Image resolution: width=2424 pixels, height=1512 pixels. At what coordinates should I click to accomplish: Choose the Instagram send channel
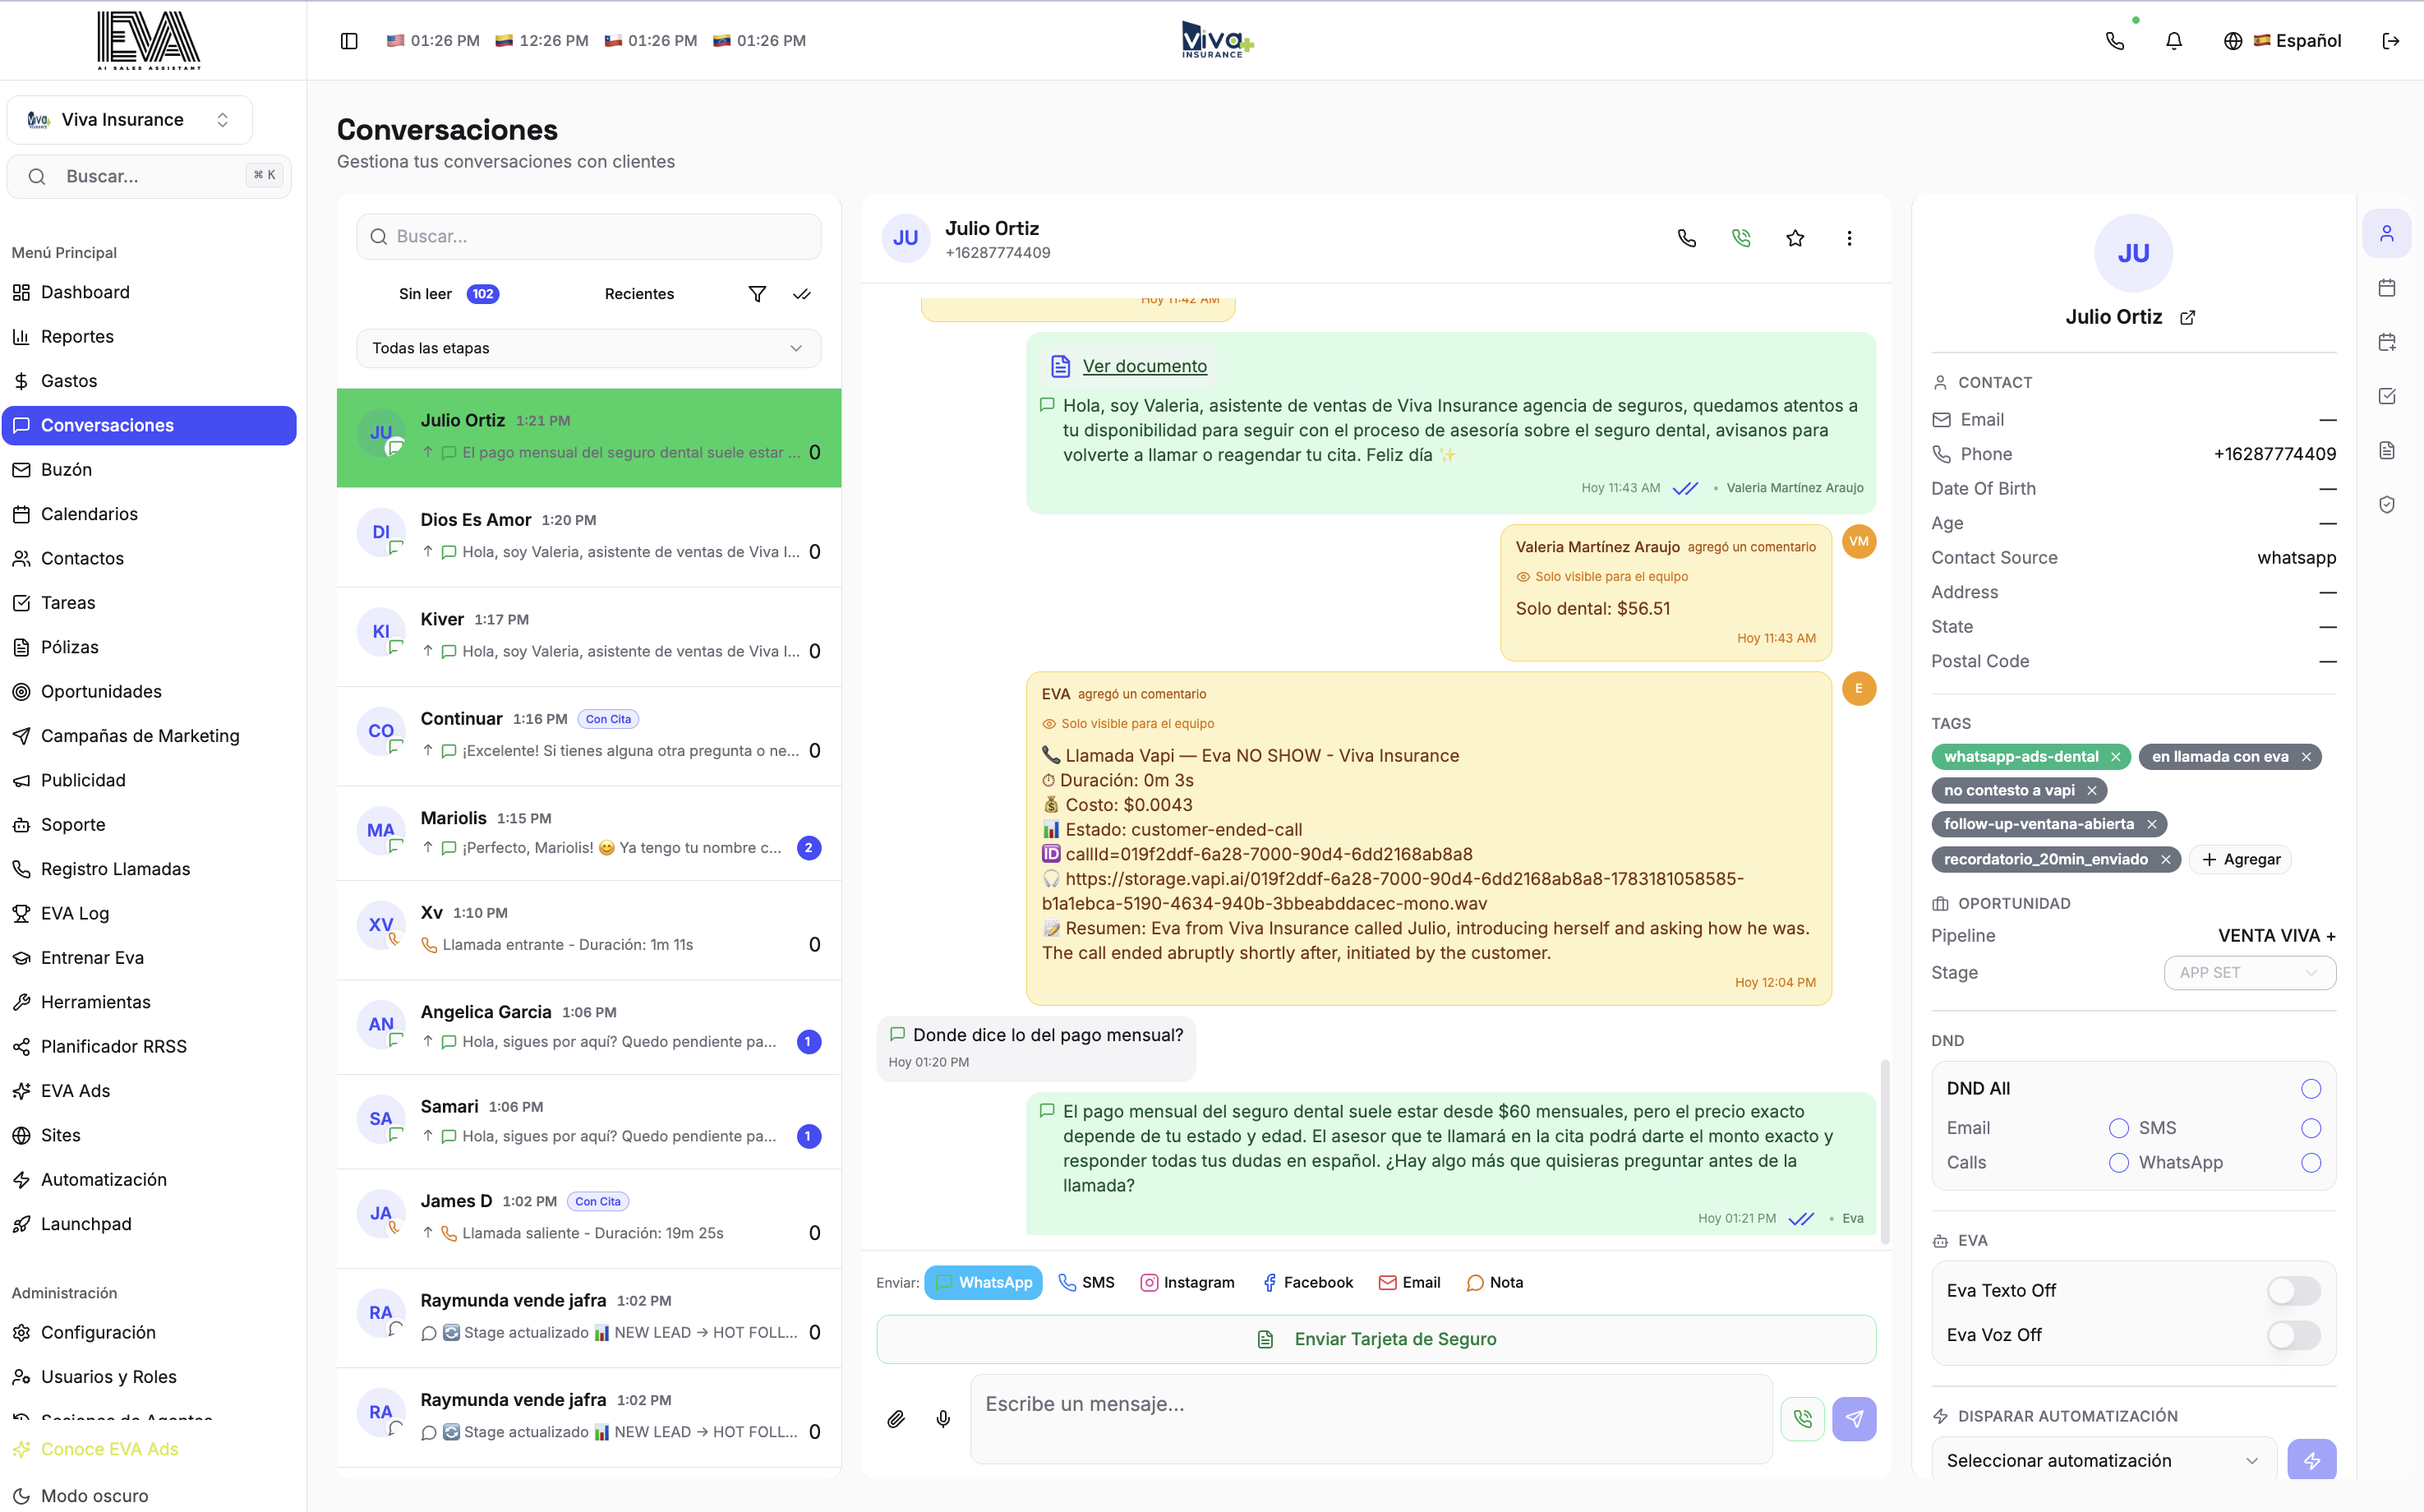[1187, 1283]
